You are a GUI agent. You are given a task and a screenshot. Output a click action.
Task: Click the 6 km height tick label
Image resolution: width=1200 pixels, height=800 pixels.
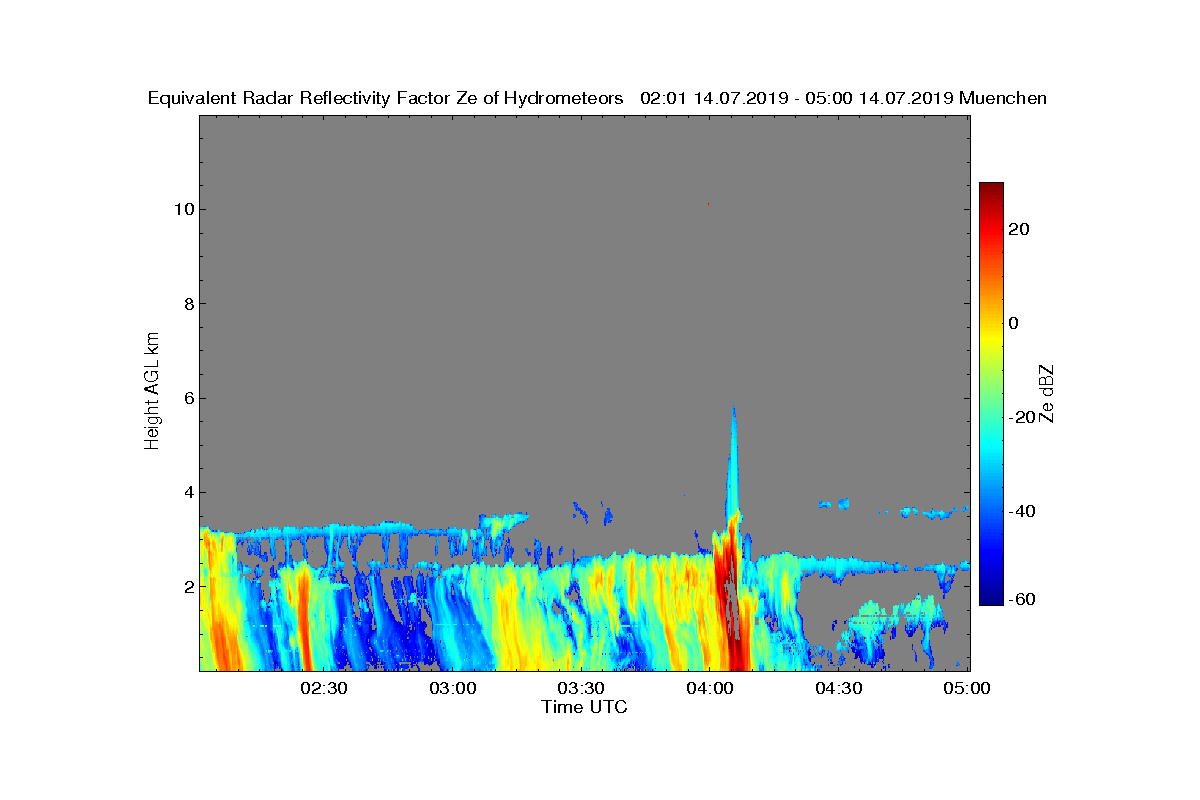coord(188,398)
